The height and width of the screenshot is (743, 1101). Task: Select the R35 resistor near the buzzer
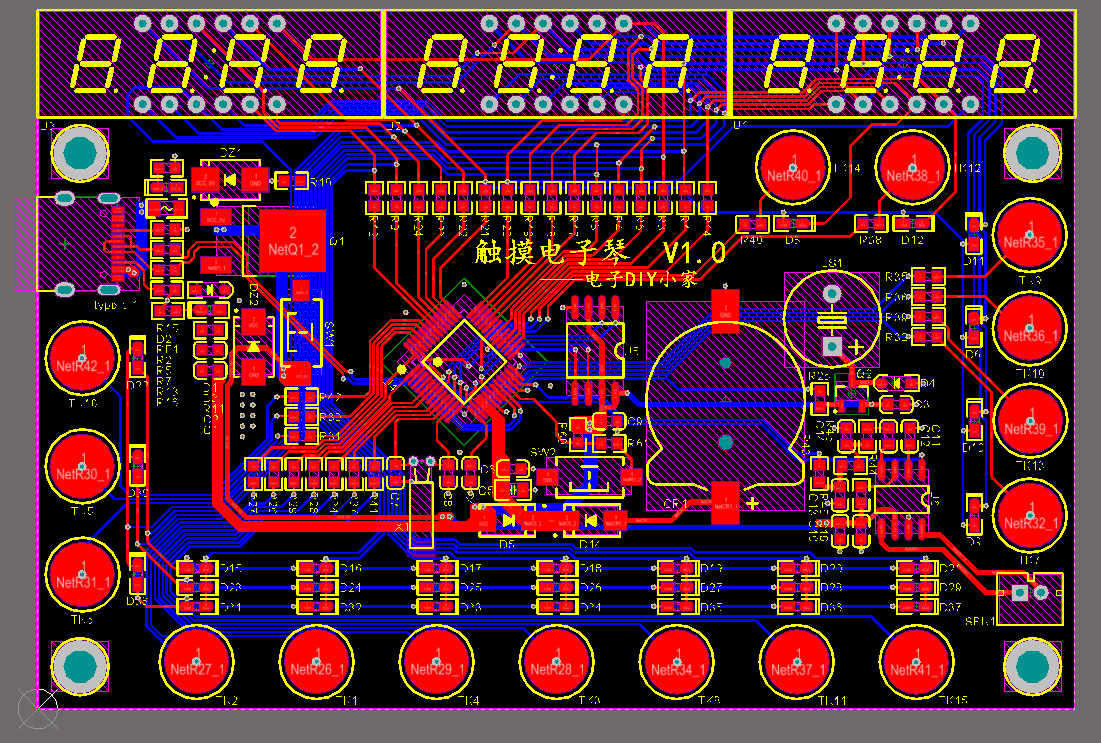click(928, 277)
